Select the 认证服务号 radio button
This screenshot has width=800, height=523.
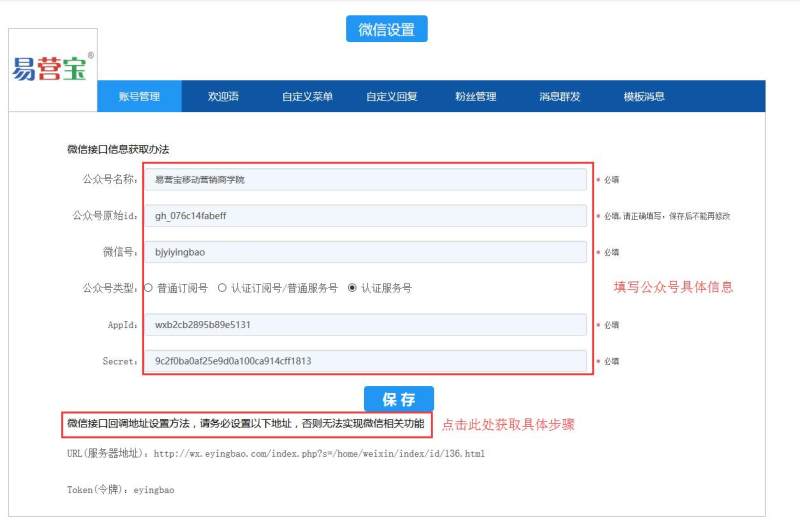click(x=352, y=288)
